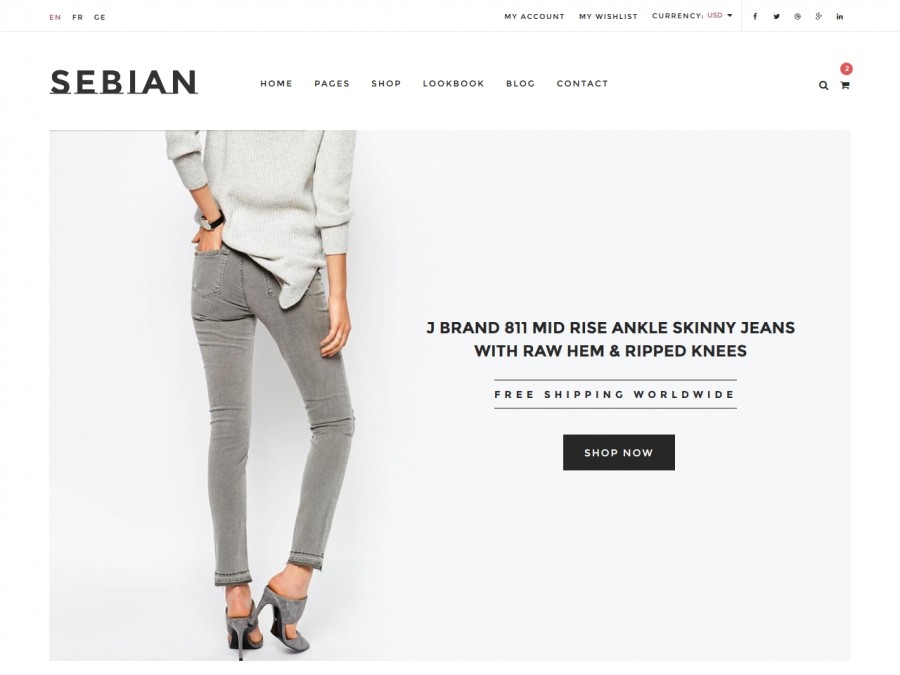Open My Account link

click(x=534, y=17)
